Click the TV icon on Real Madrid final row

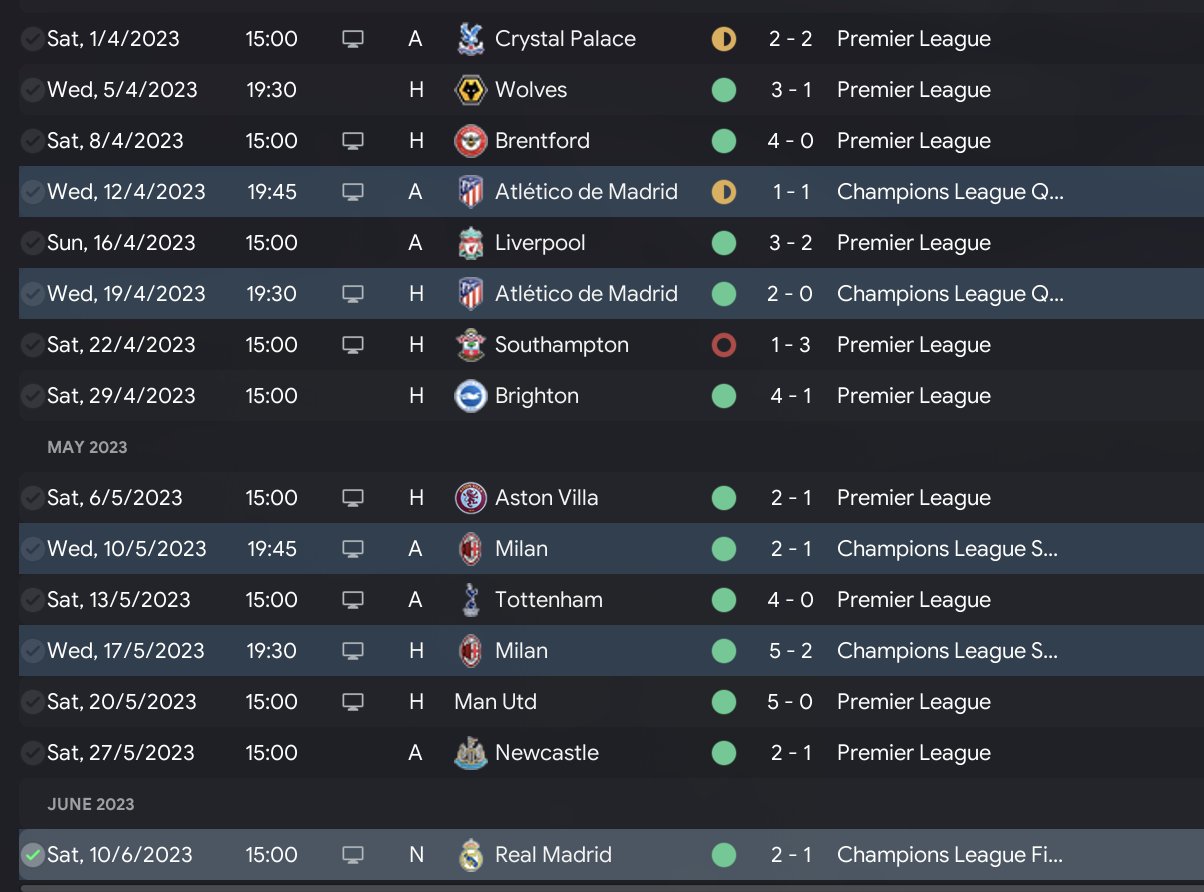tap(352, 855)
